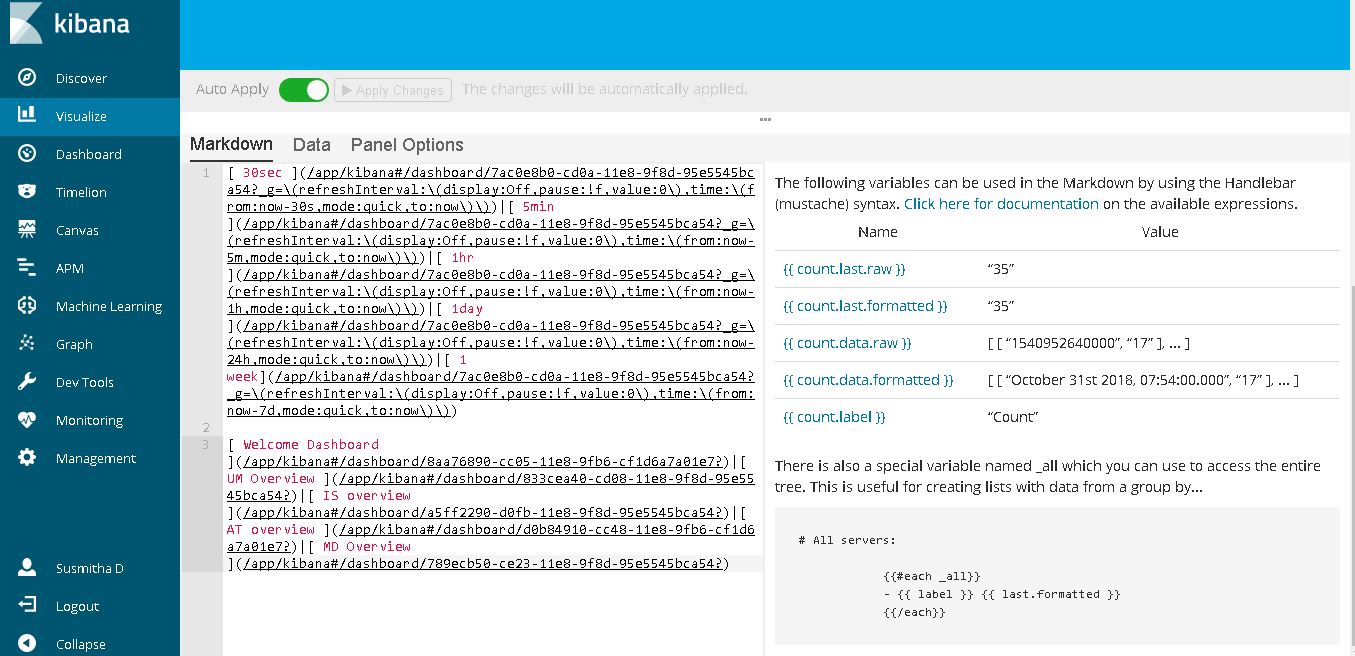
Task: Click the 'UM Overview' text in editor
Action: point(271,478)
